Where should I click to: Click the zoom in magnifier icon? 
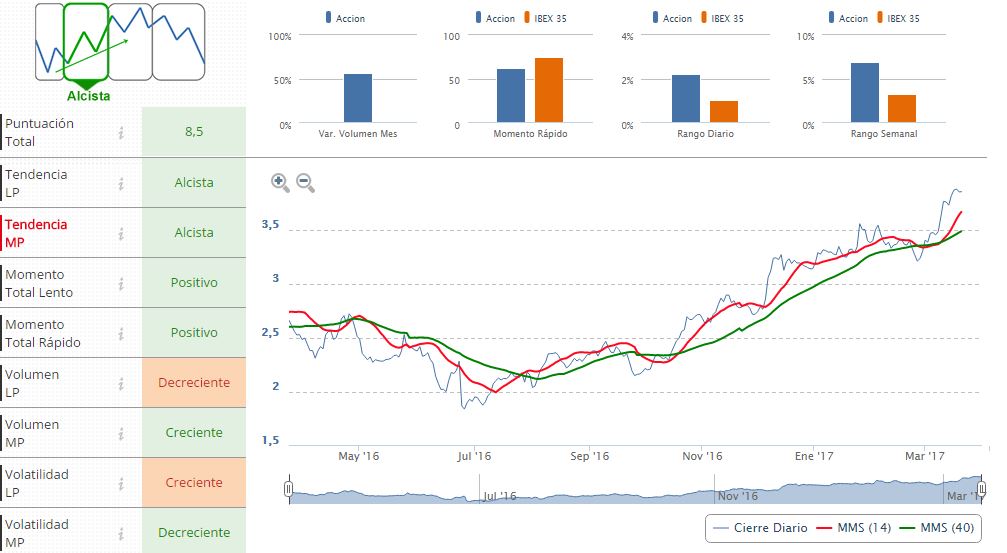280,182
